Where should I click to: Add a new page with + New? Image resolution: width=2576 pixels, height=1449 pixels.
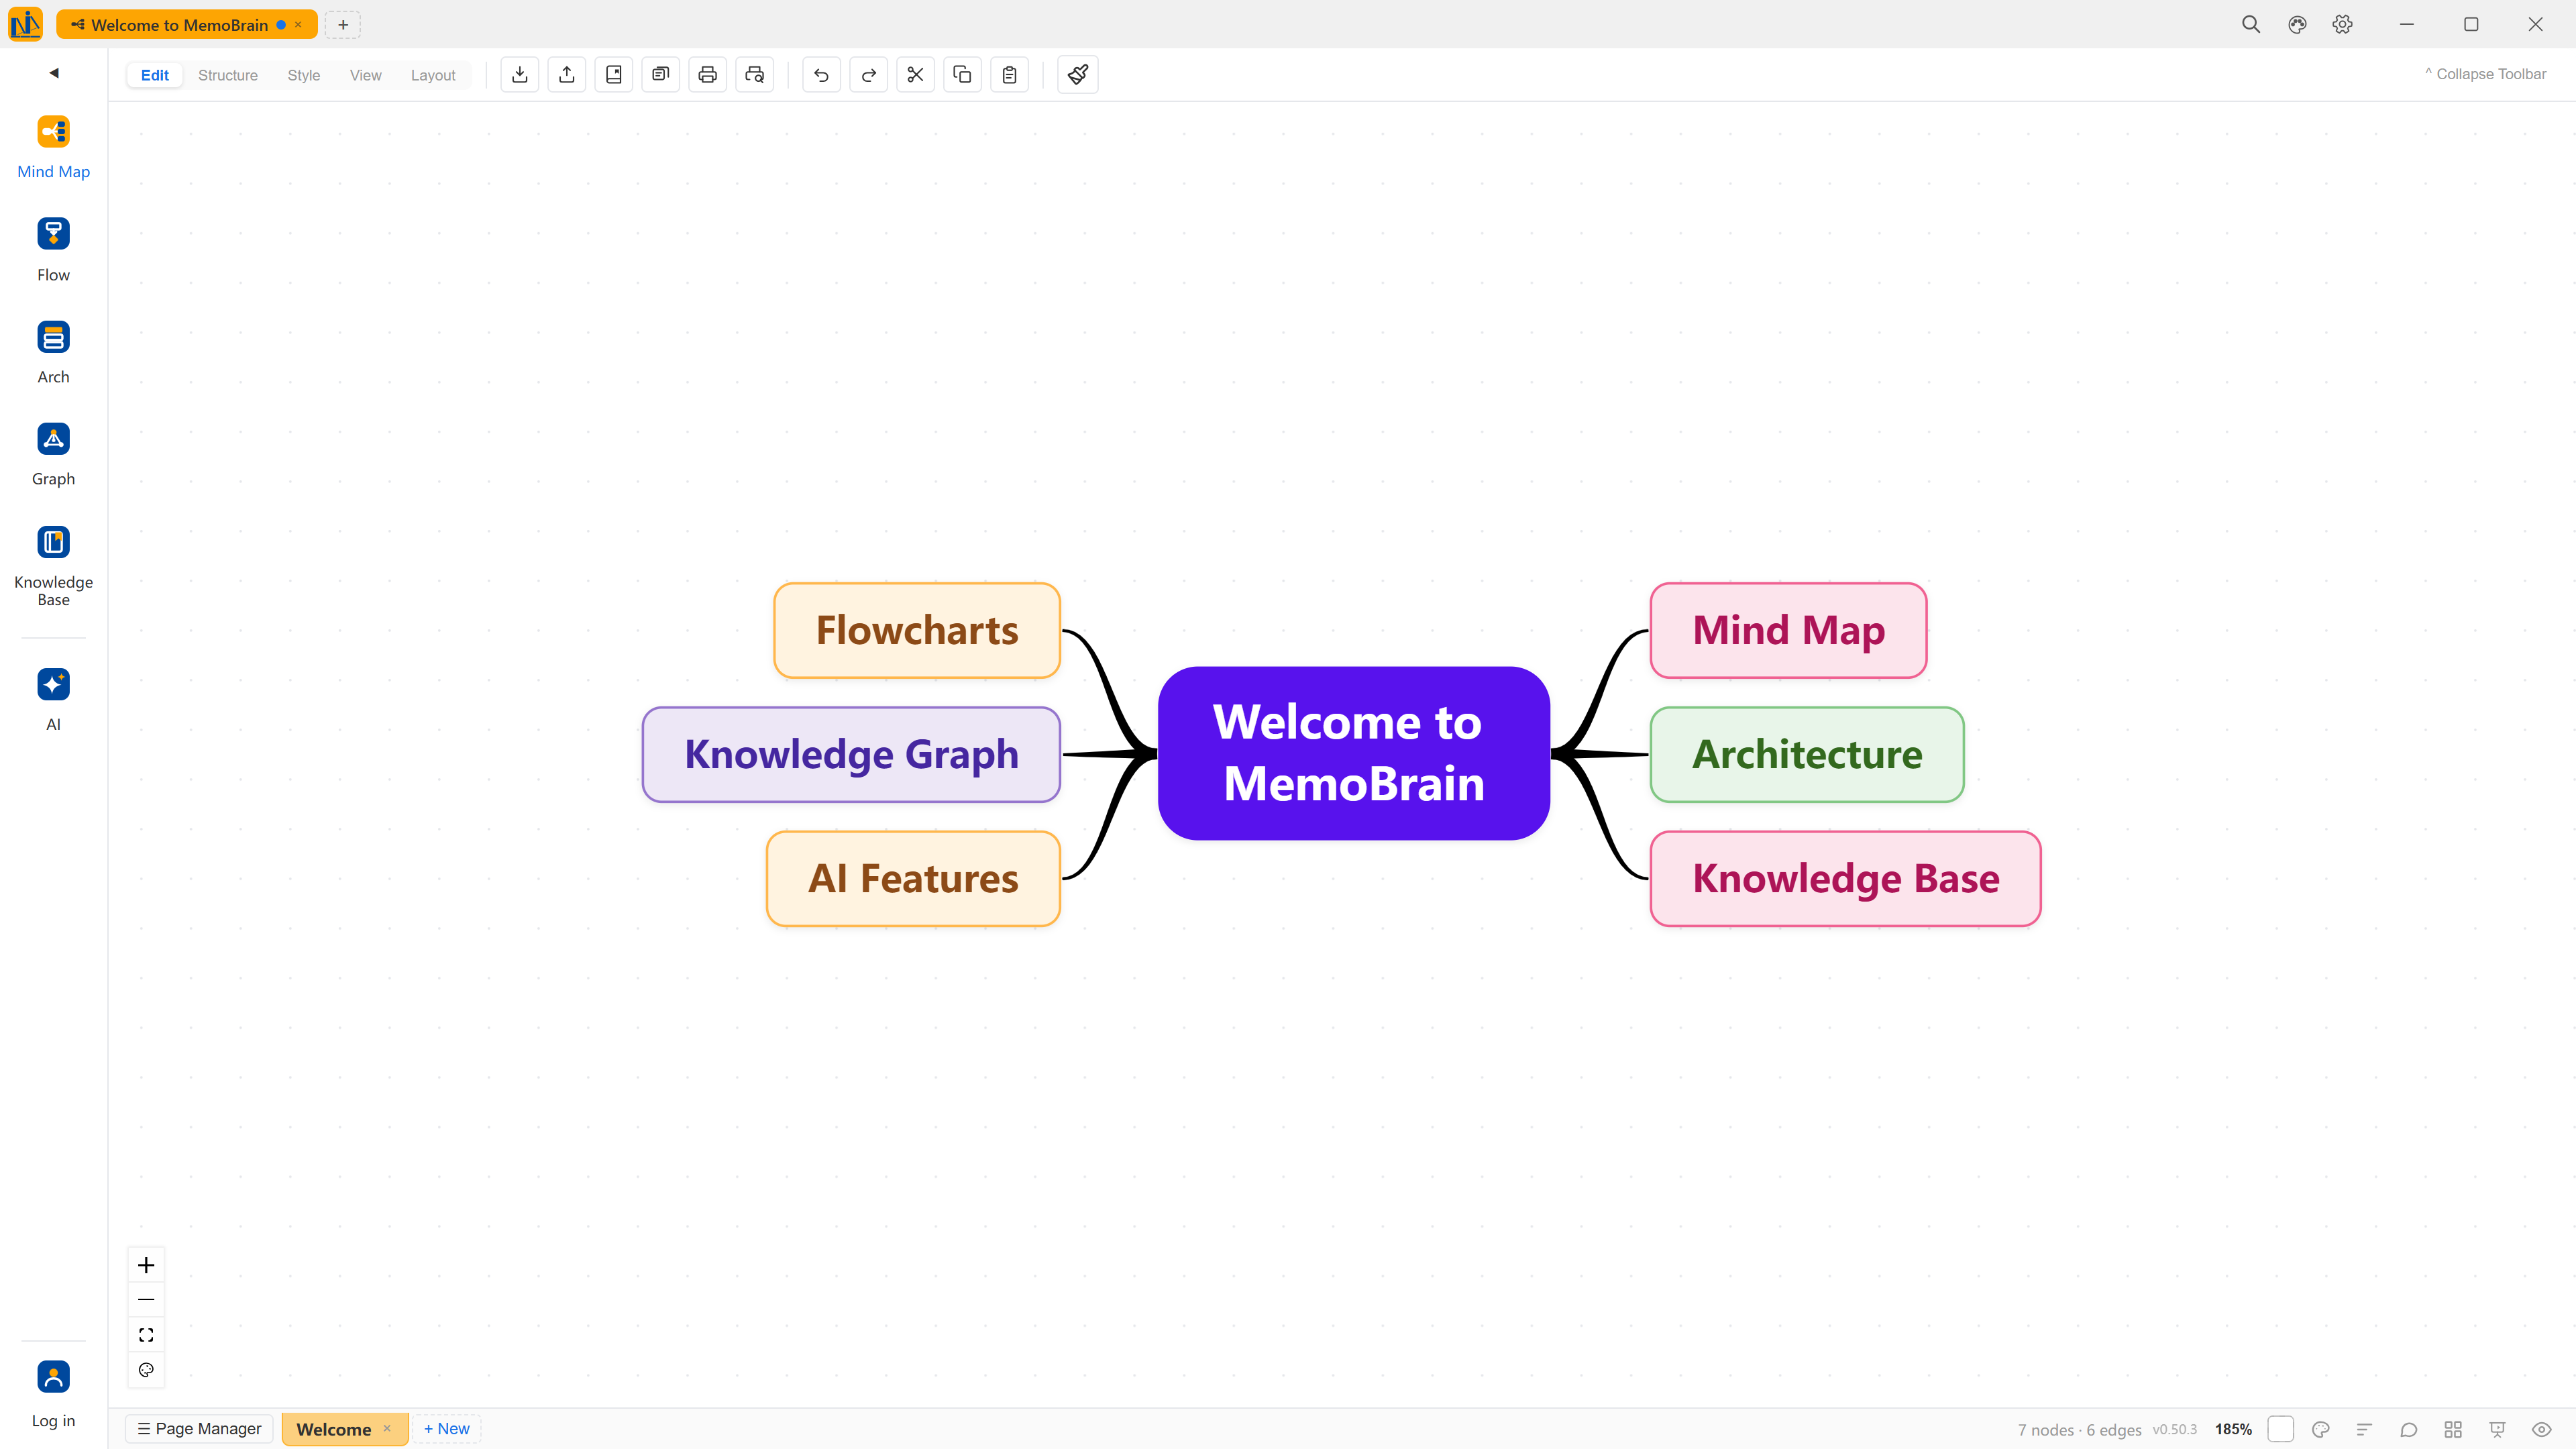446,1429
